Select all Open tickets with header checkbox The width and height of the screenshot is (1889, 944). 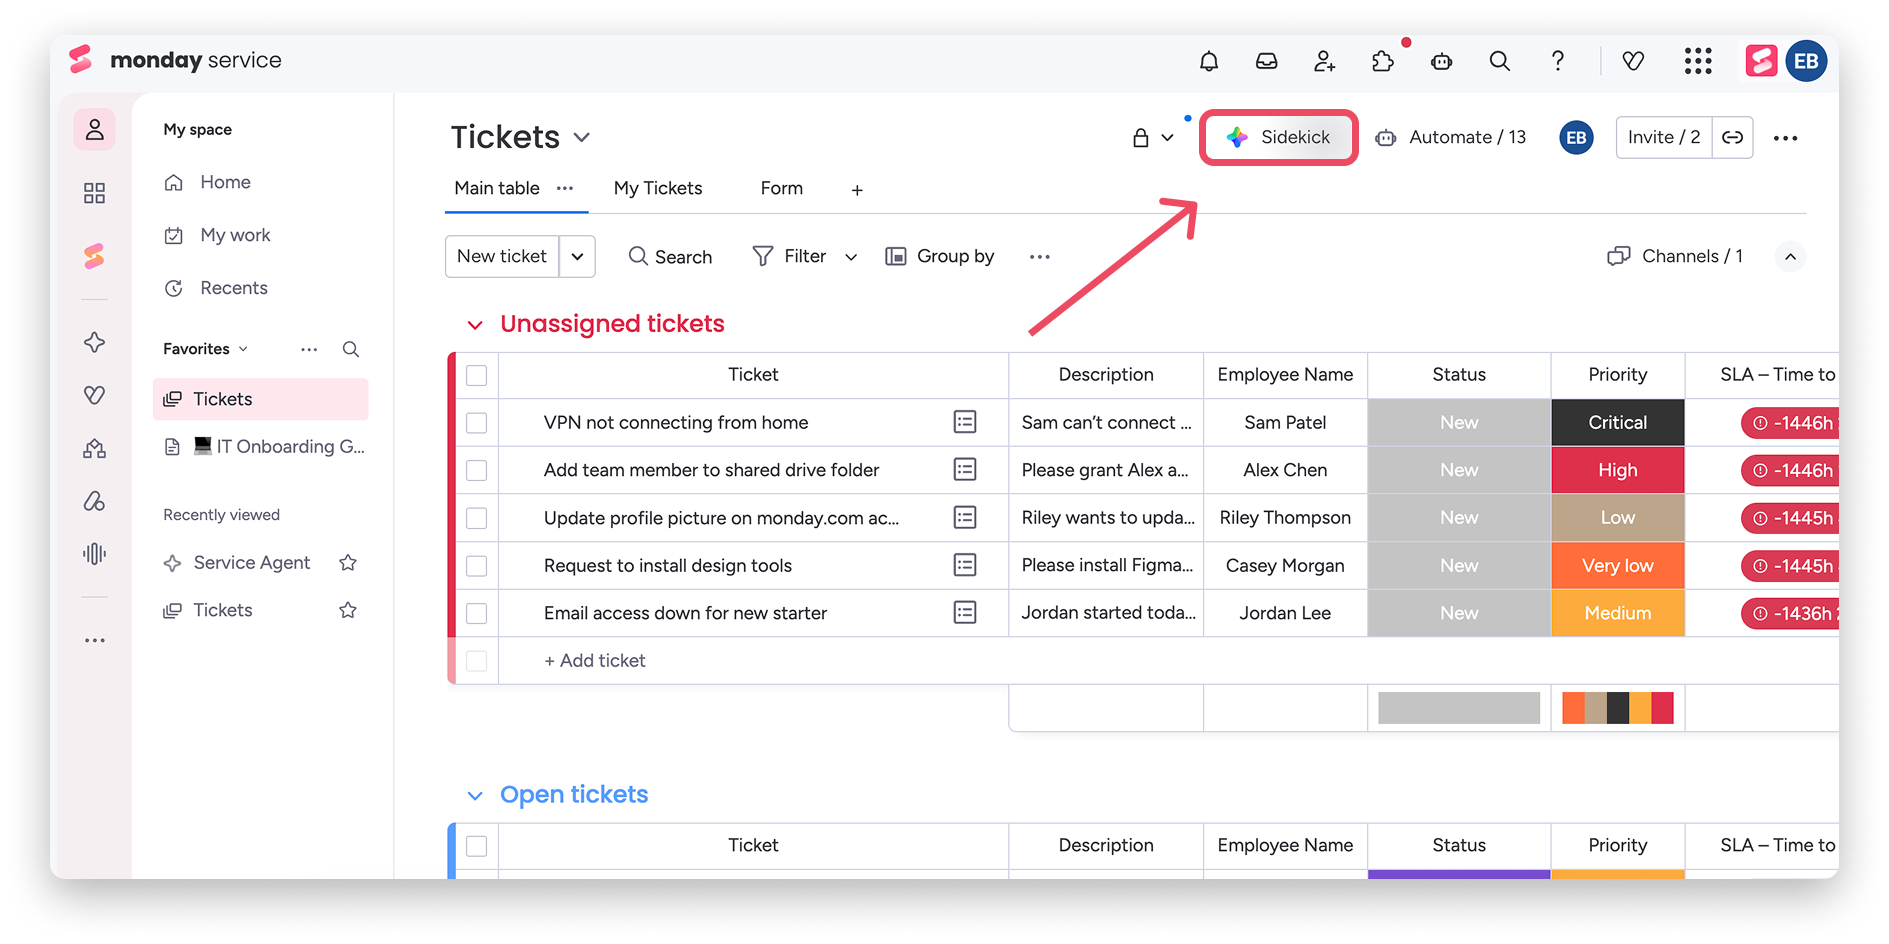[477, 846]
